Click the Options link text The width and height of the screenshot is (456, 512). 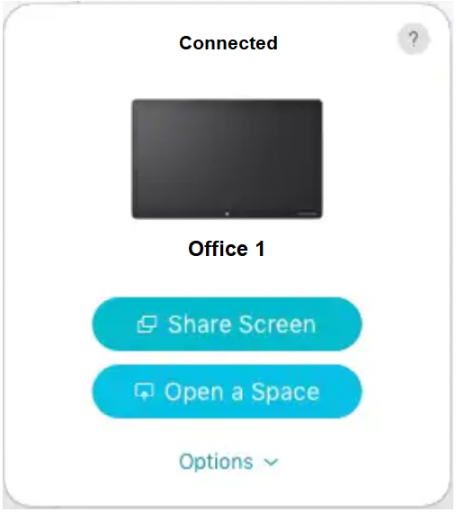click(216, 462)
